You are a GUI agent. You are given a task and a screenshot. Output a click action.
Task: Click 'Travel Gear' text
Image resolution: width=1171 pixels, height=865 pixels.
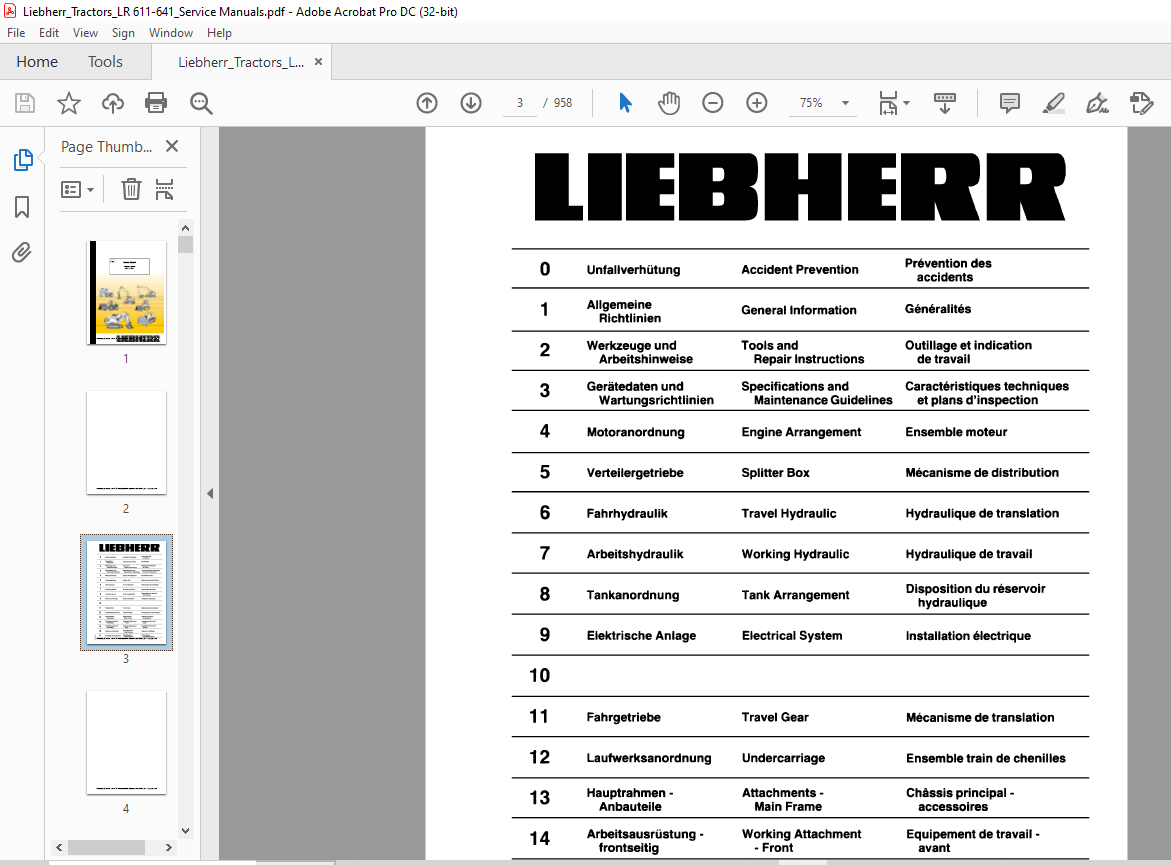775,717
